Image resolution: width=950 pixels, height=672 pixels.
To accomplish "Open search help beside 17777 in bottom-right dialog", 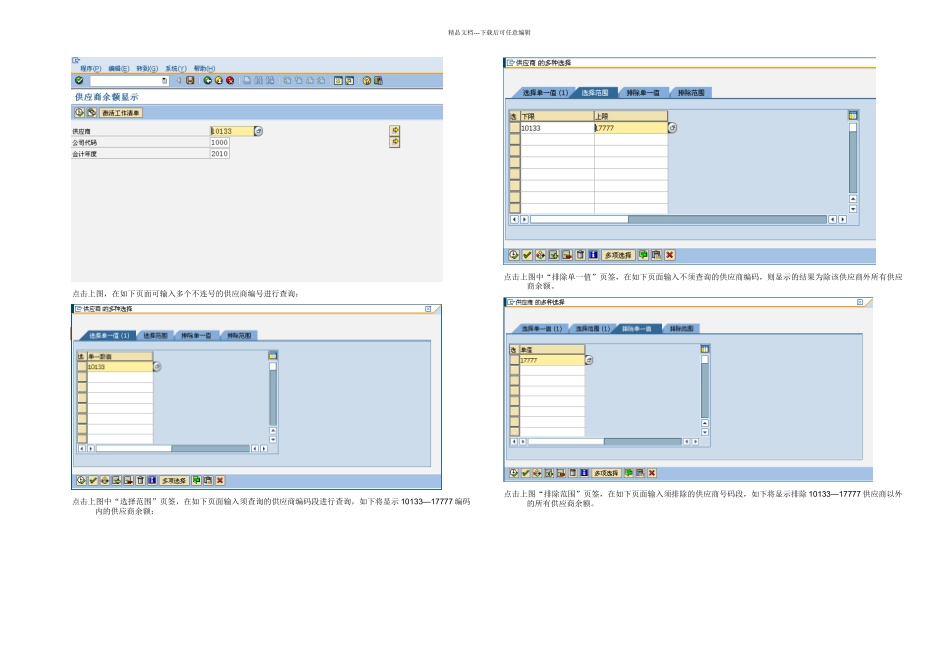I will tap(588, 360).
